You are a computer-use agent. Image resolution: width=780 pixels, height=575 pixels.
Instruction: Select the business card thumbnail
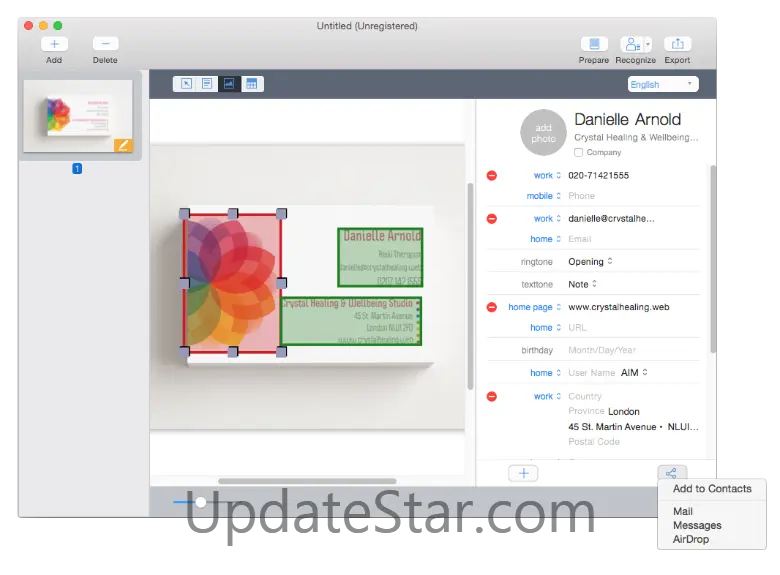tap(78, 116)
